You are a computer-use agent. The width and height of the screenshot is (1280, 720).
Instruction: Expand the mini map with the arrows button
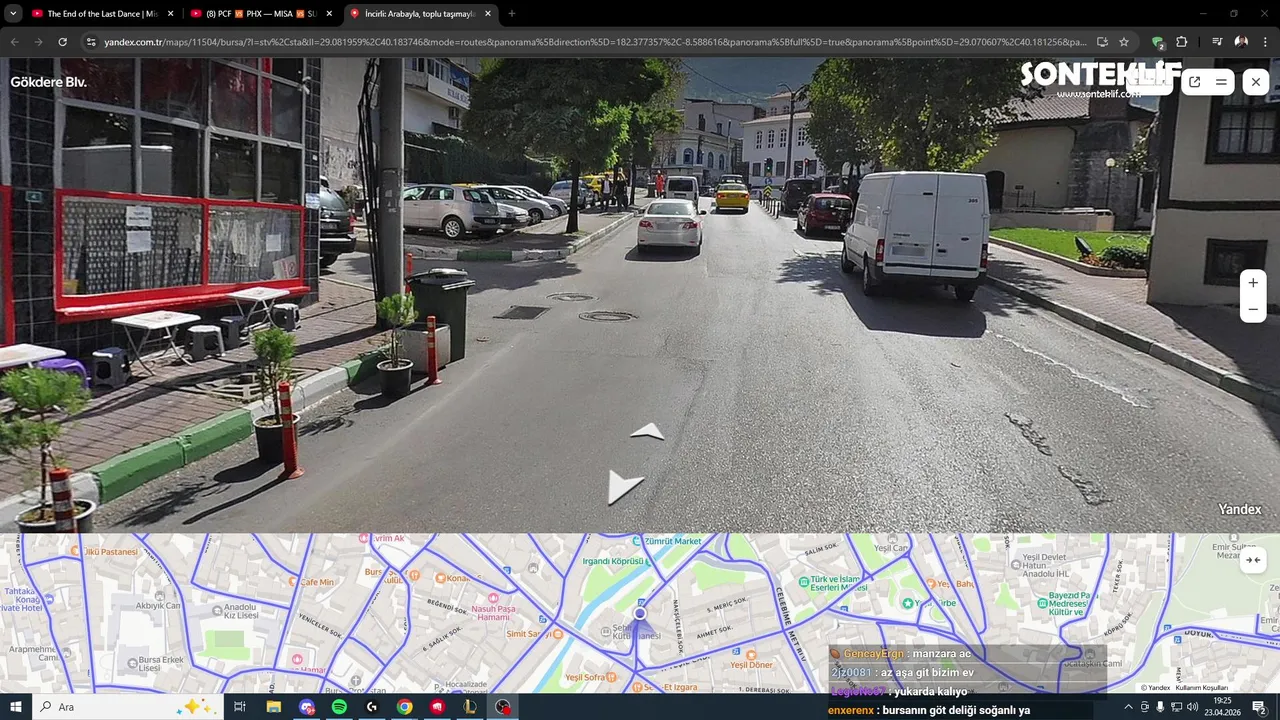[x=1253, y=560]
